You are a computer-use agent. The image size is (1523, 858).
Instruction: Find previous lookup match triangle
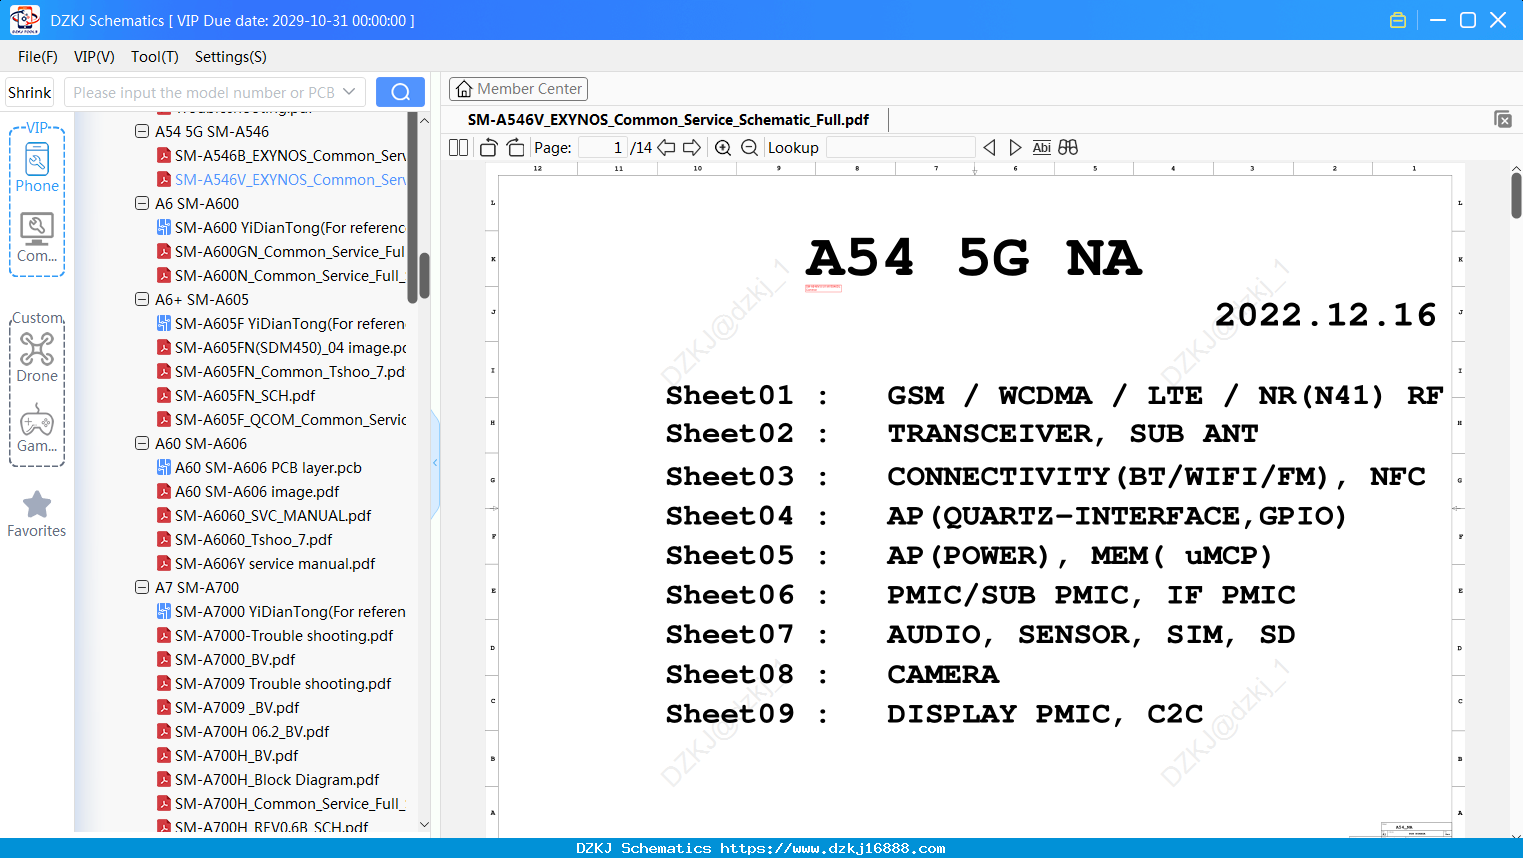coord(989,148)
